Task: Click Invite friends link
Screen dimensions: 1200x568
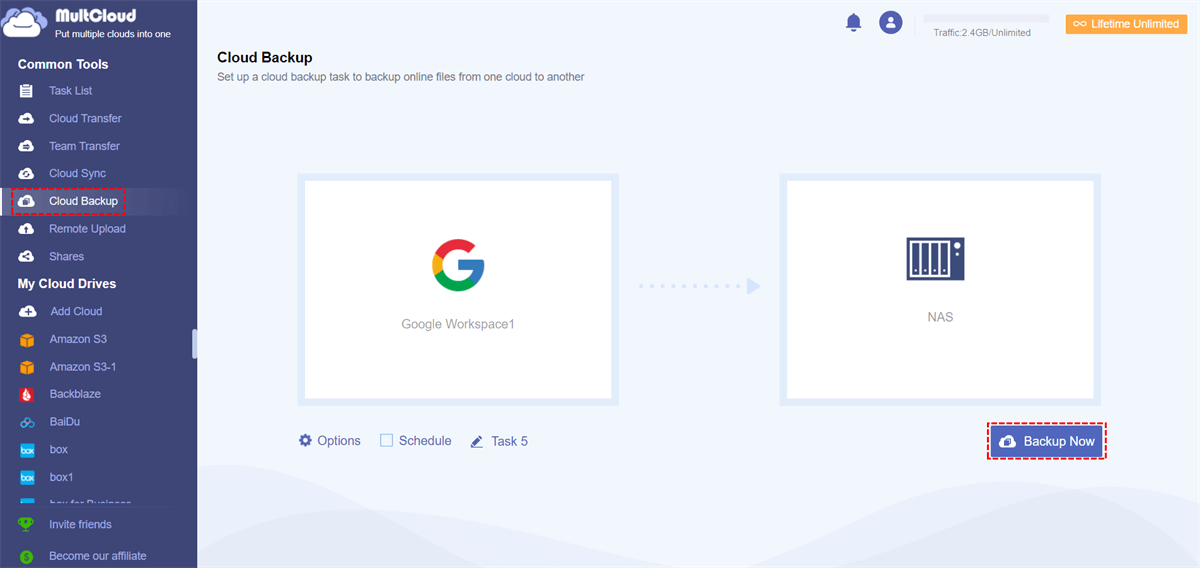Action: [x=80, y=524]
